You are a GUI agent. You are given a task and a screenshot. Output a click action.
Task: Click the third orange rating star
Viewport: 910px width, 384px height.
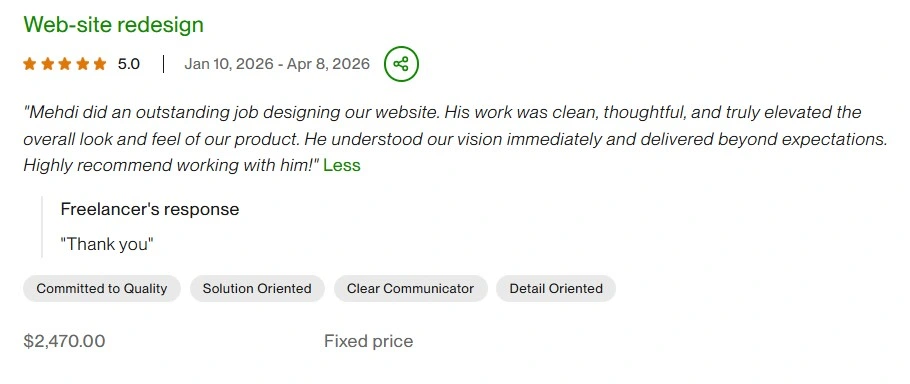pyautogui.click(x=65, y=64)
